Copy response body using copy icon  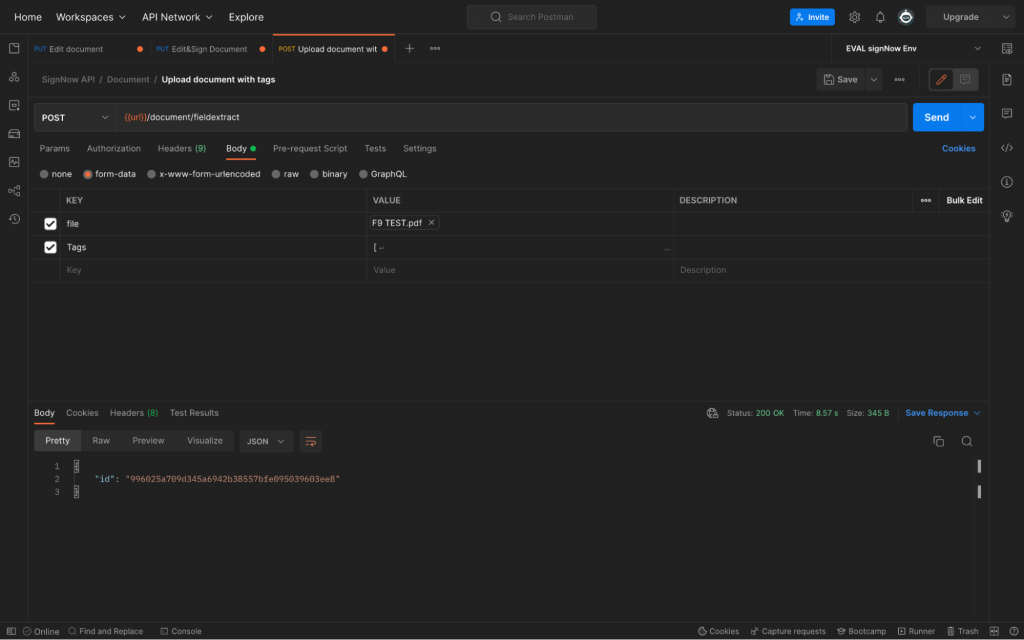[938, 441]
